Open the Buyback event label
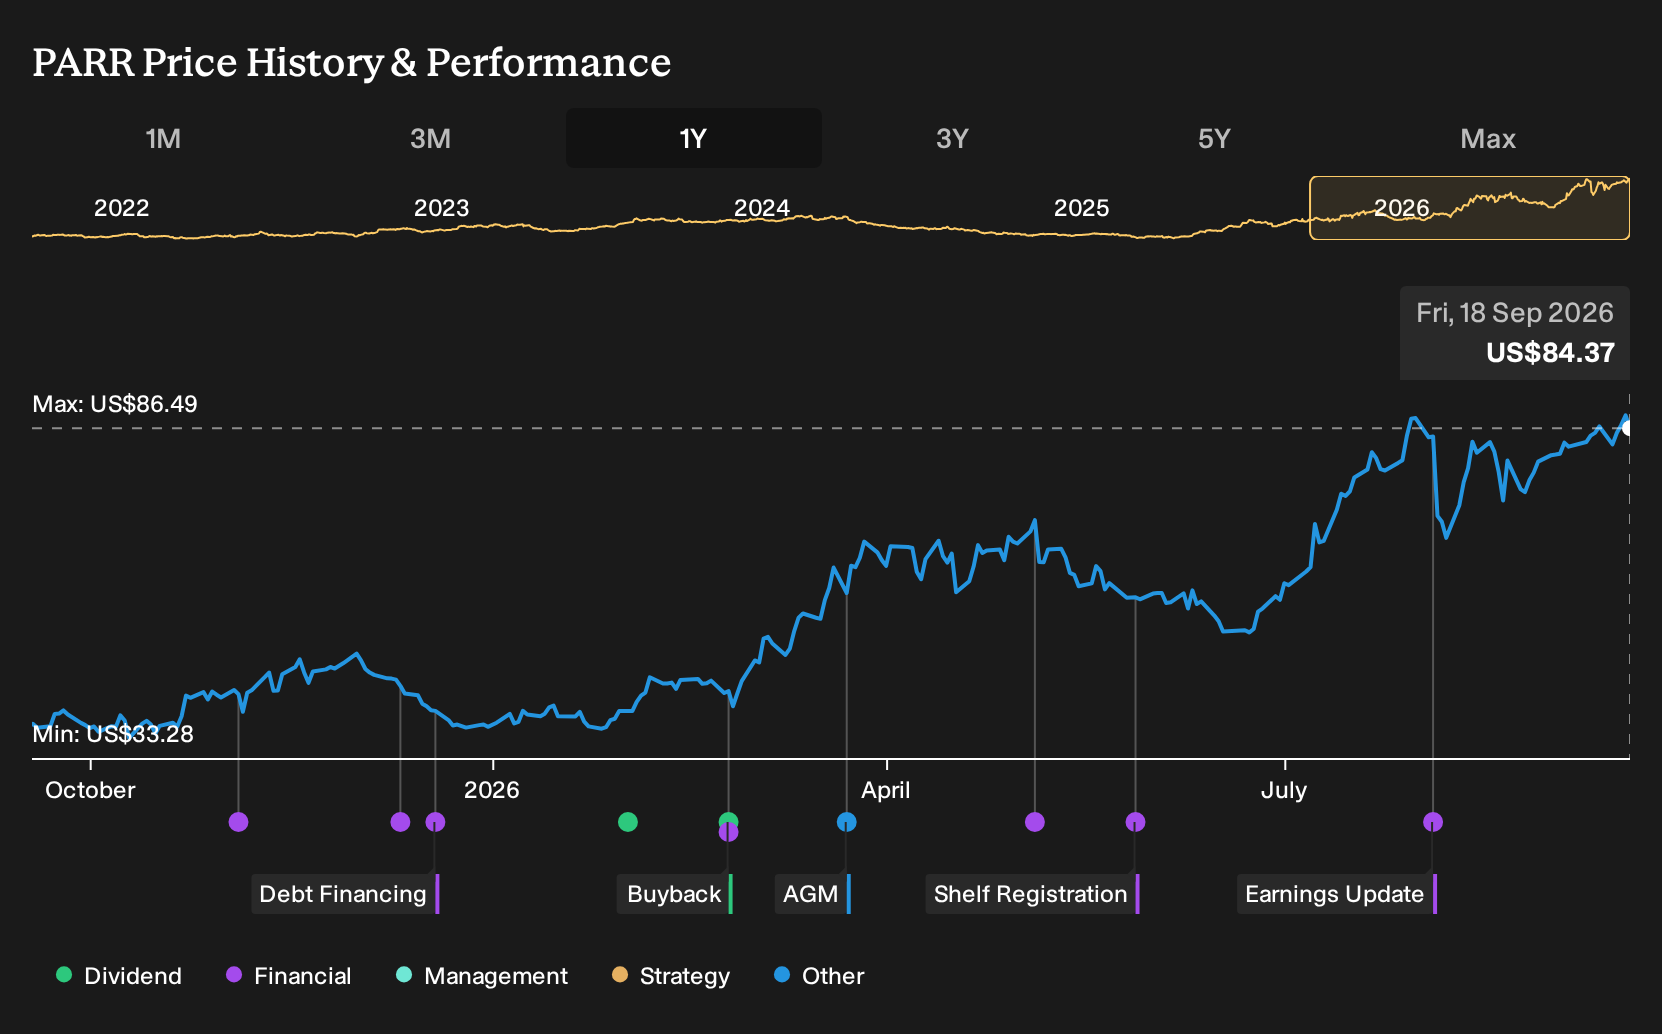 click(675, 894)
